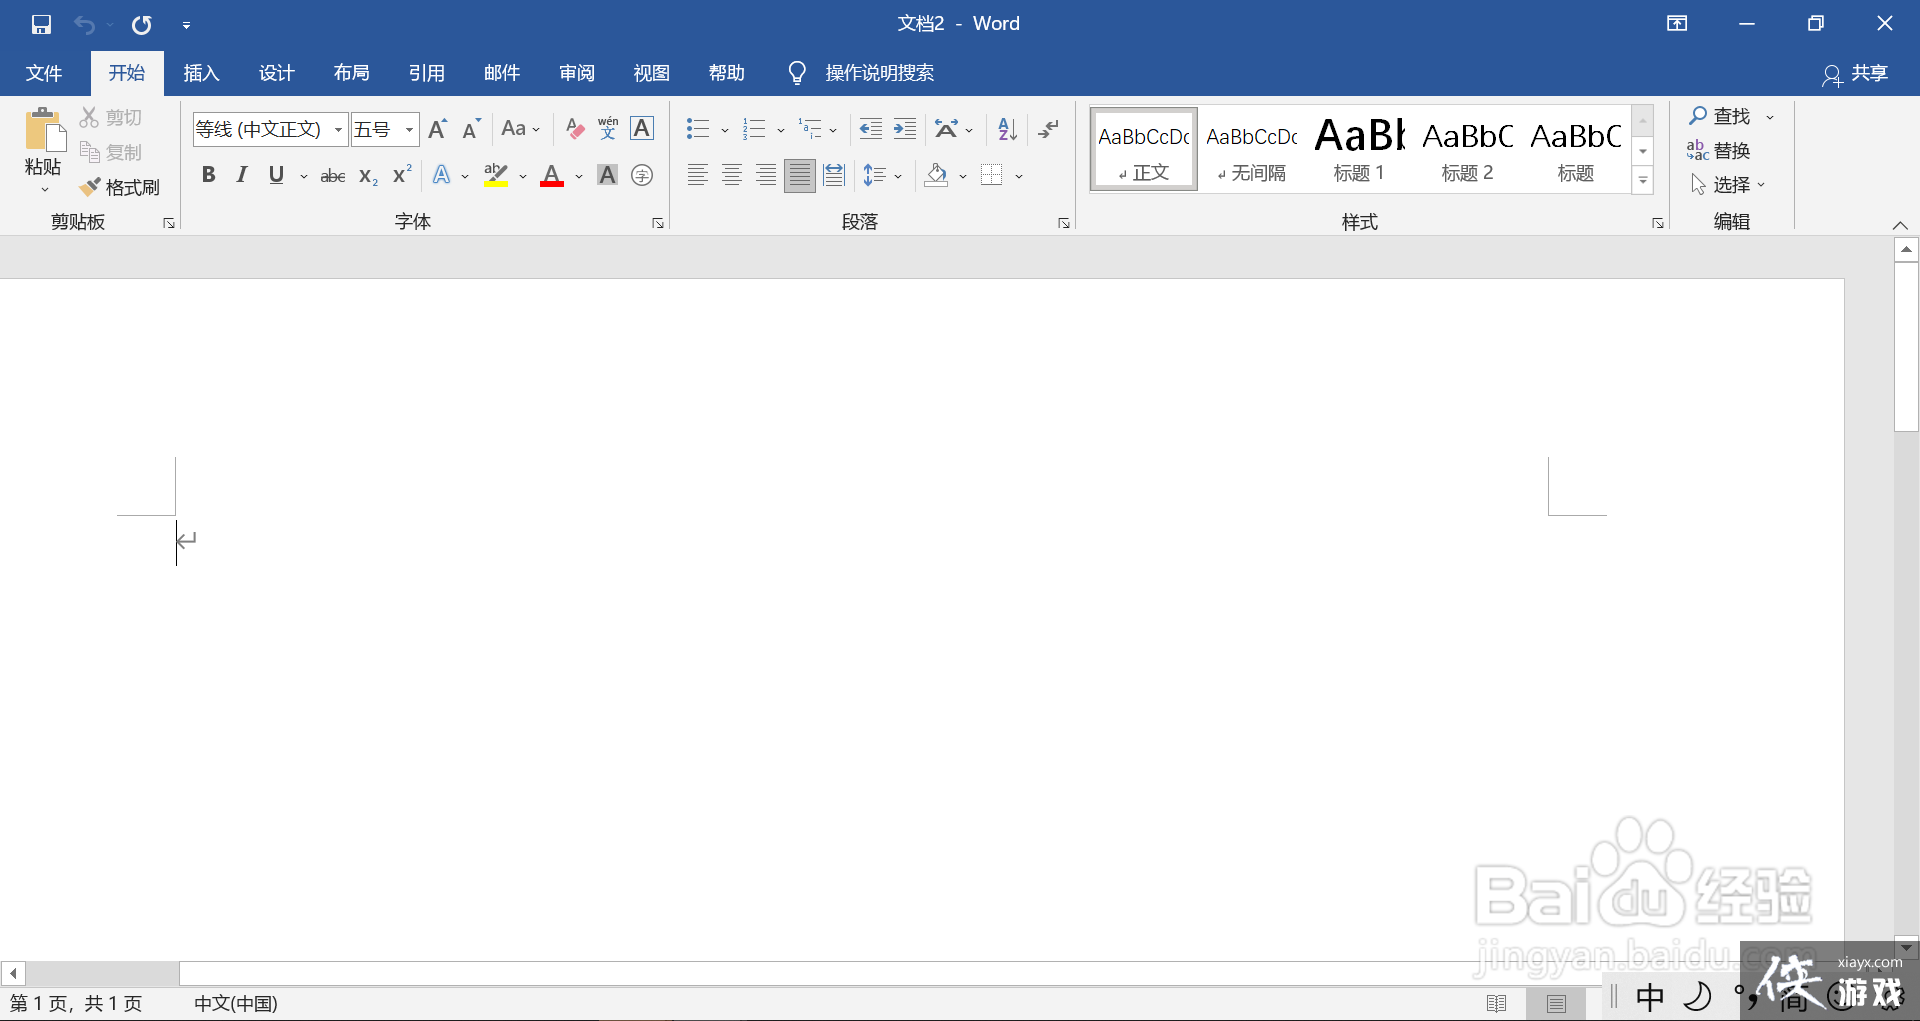Collapse the ribbon with the chevron arrow
This screenshot has width=1920, height=1021.
tap(1900, 225)
